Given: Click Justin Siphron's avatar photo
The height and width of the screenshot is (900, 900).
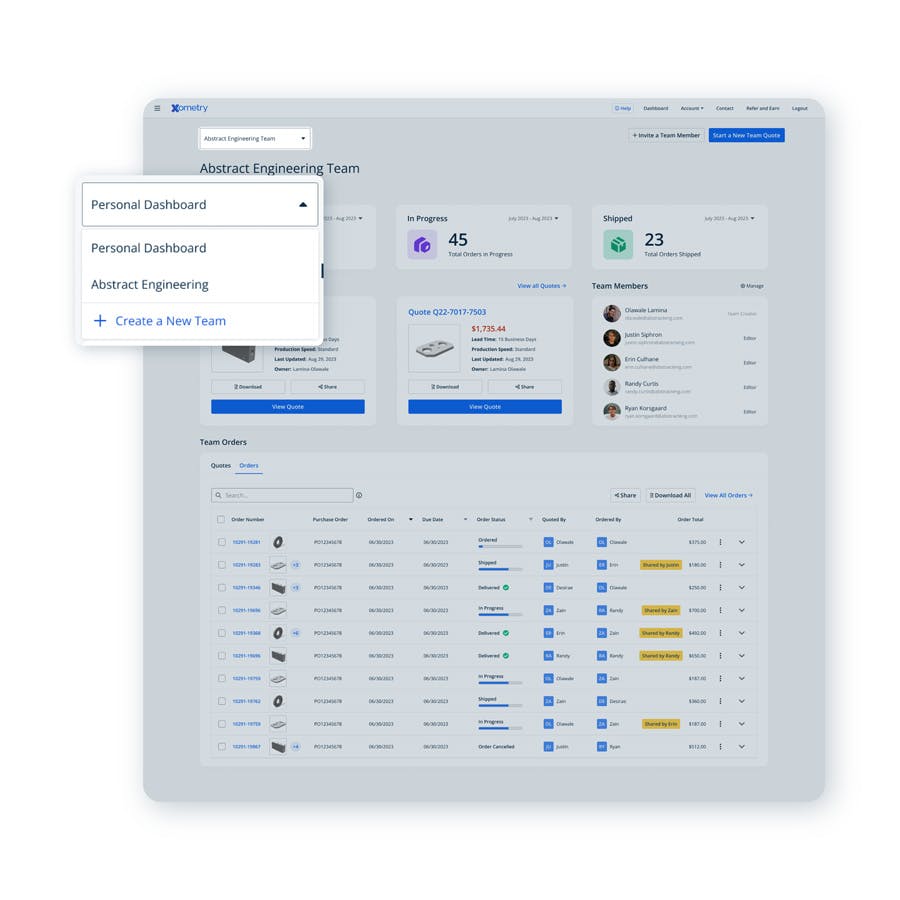Looking at the screenshot, I should [612, 338].
